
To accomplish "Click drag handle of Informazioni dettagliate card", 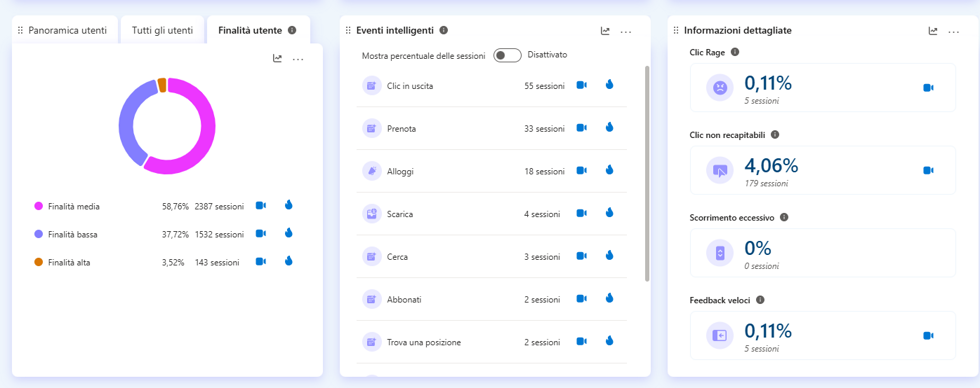I will pos(676,31).
